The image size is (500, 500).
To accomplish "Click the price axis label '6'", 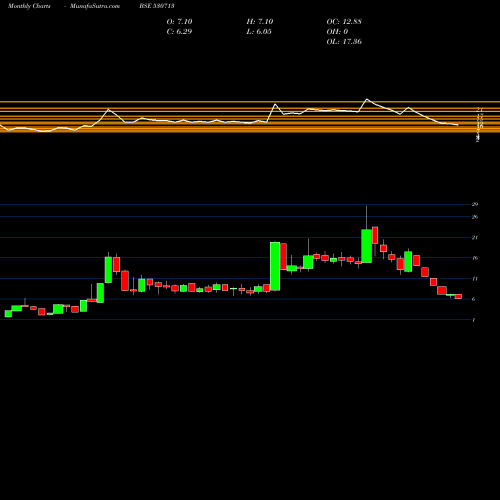I will click(x=474, y=299).
